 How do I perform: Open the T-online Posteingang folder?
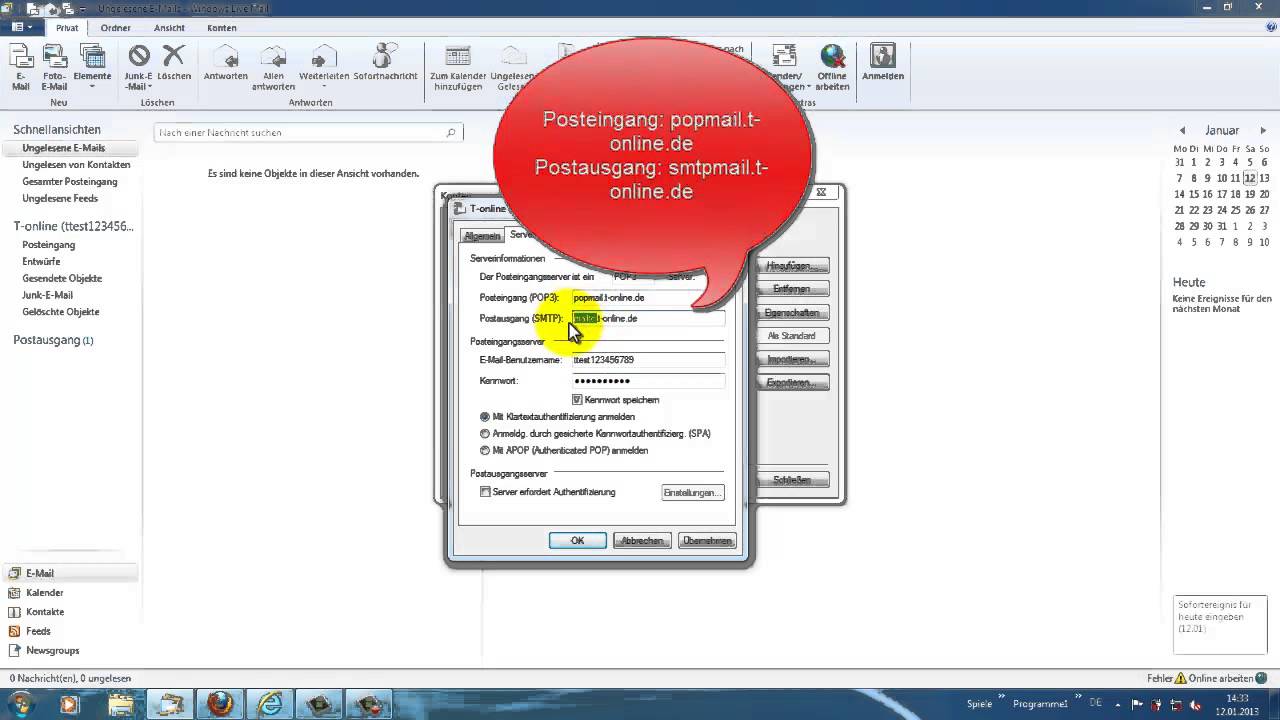49,245
